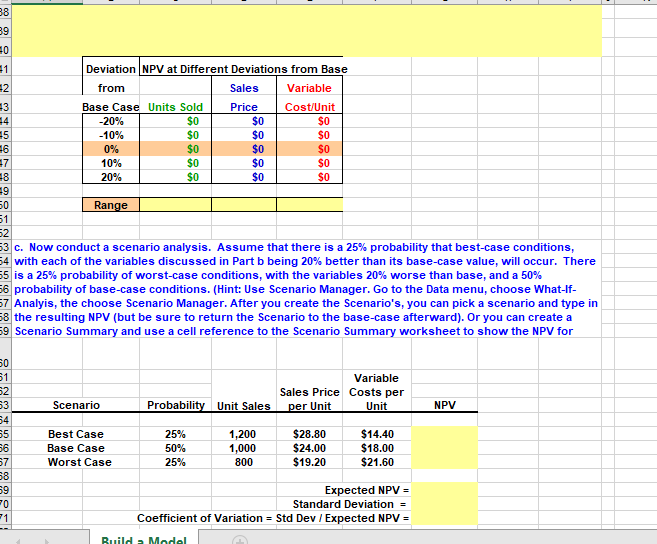Viewport: 657px width, 544px height.
Task: Select the Variable Cost $0 cell at 20%
Action: point(310,177)
